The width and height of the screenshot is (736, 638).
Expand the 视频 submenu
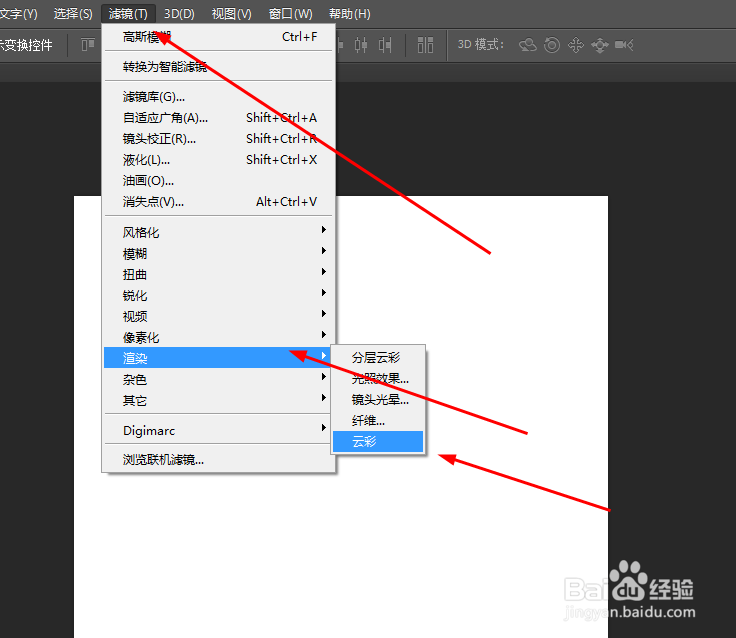click(218, 316)
